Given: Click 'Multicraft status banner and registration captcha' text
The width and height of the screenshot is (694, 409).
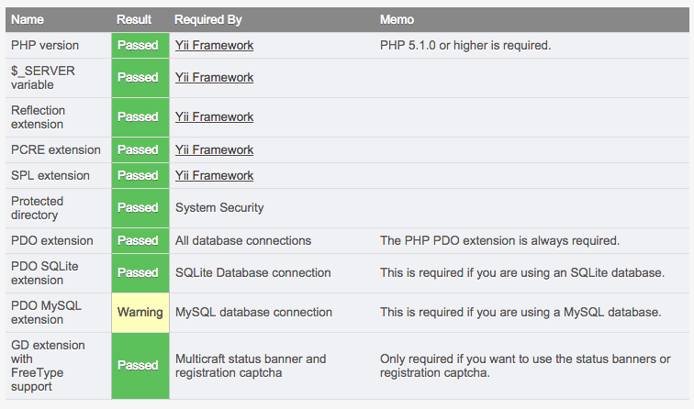Looking at the screenshot, I should click(x=250, y=365).
